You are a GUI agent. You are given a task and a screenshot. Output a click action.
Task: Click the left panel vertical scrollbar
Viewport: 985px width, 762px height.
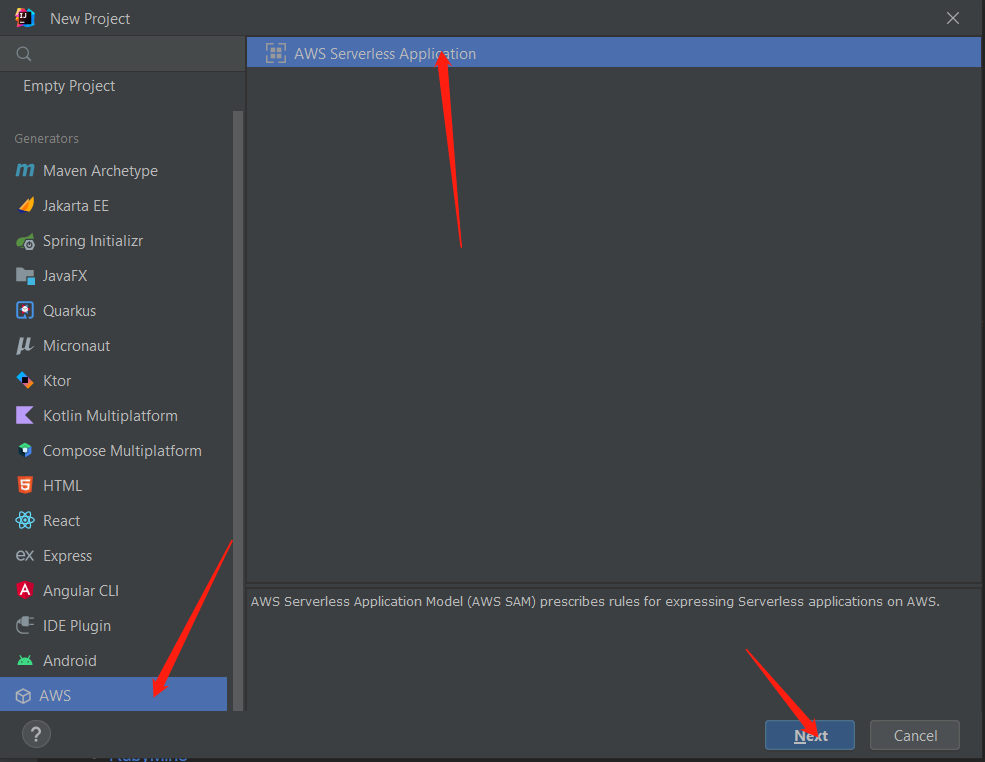[x=238, y=400]
